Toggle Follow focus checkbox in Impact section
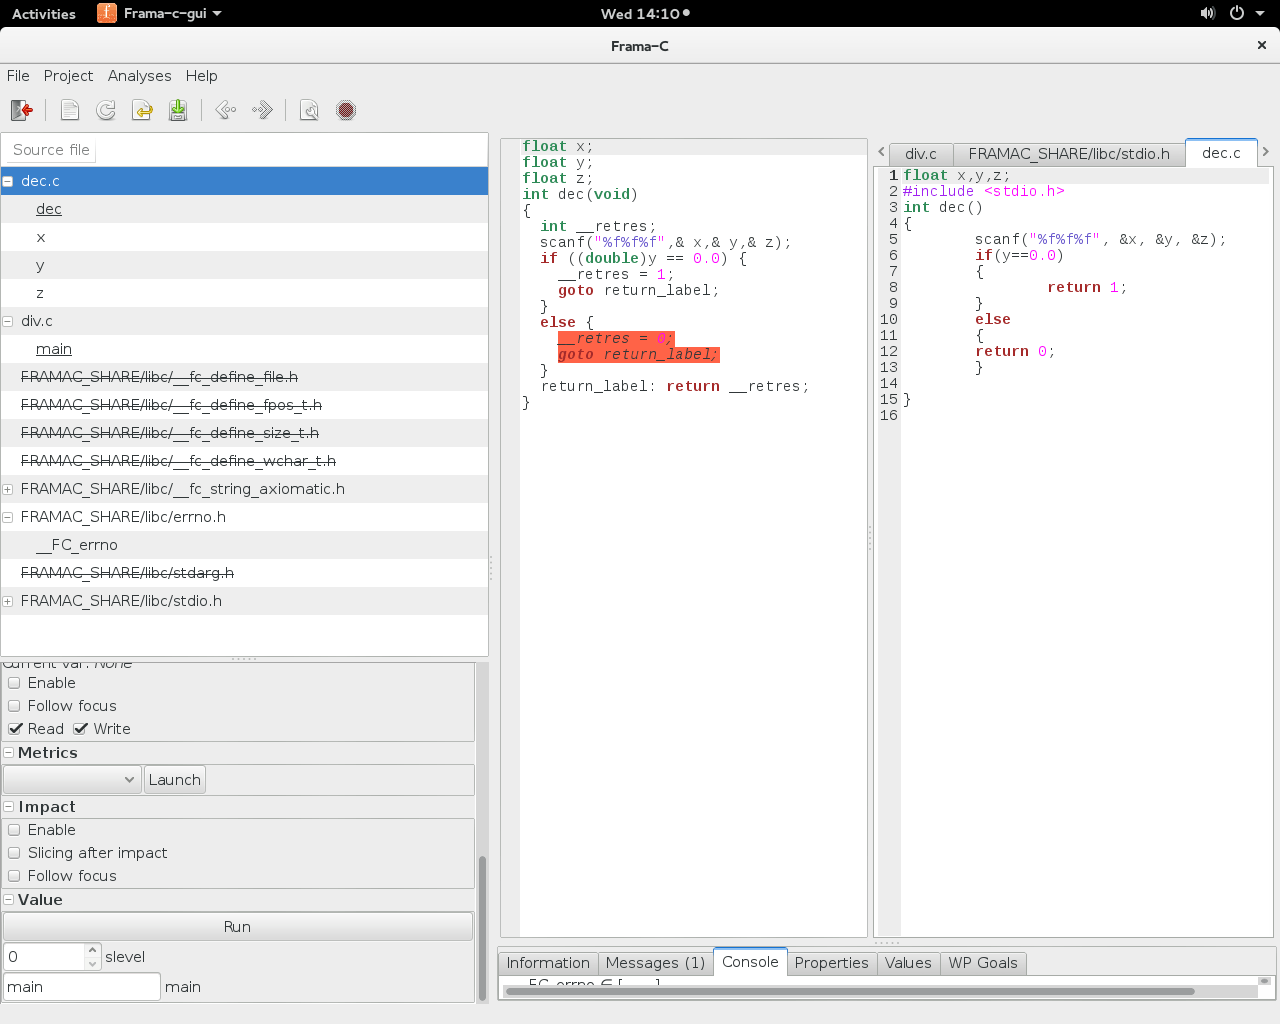 [x=14, y=876]
